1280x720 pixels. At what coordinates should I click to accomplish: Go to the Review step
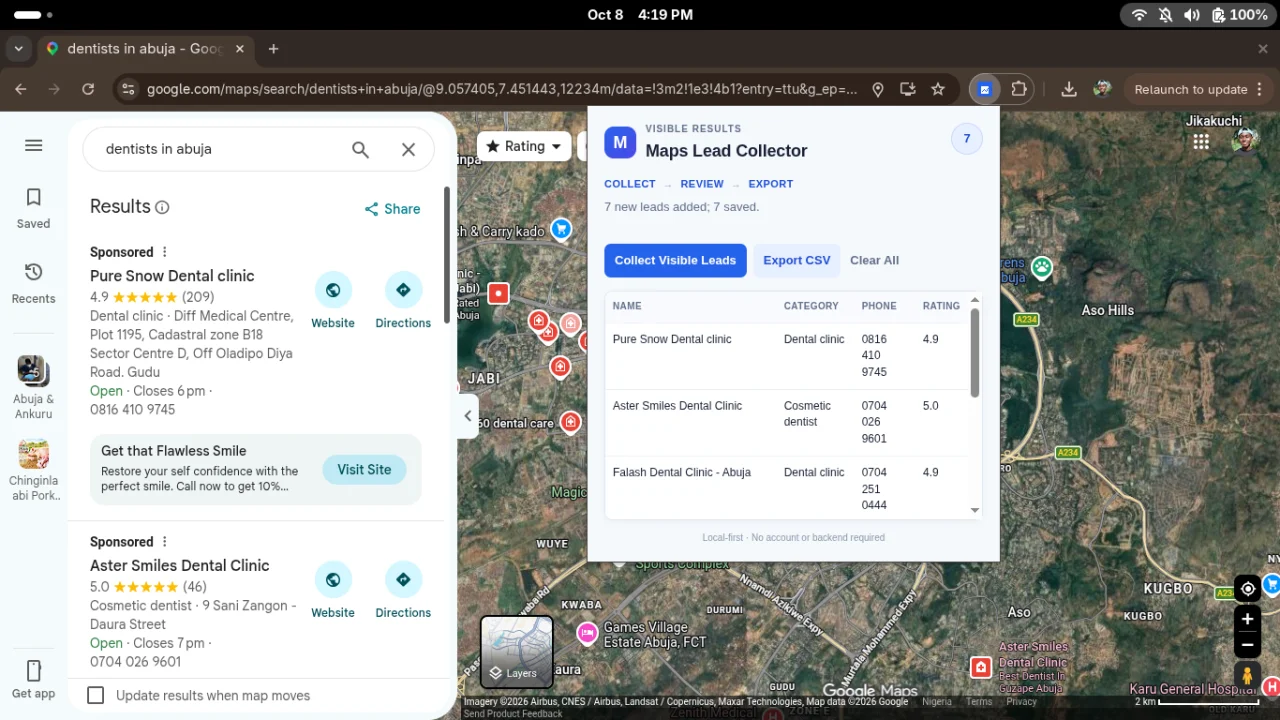(702, 184)
